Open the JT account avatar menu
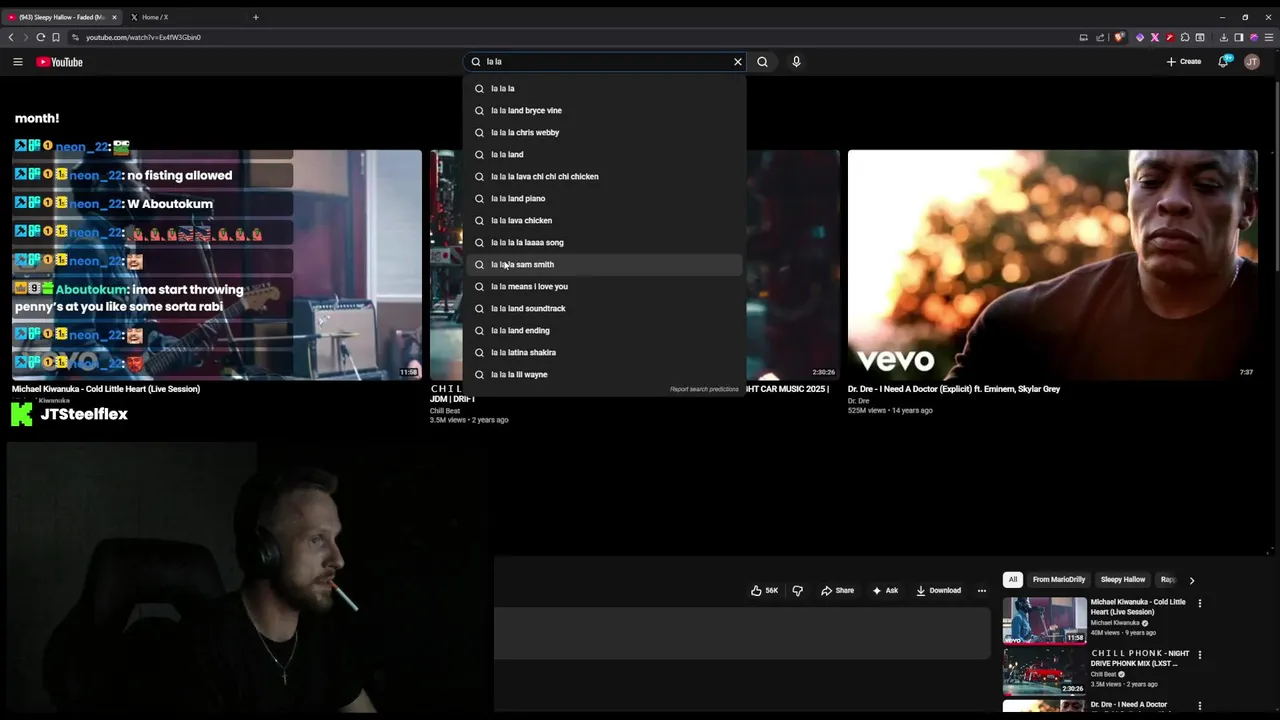This screenshot has height=720, width=1280. pyautogui.click(x=1252, y=62)
